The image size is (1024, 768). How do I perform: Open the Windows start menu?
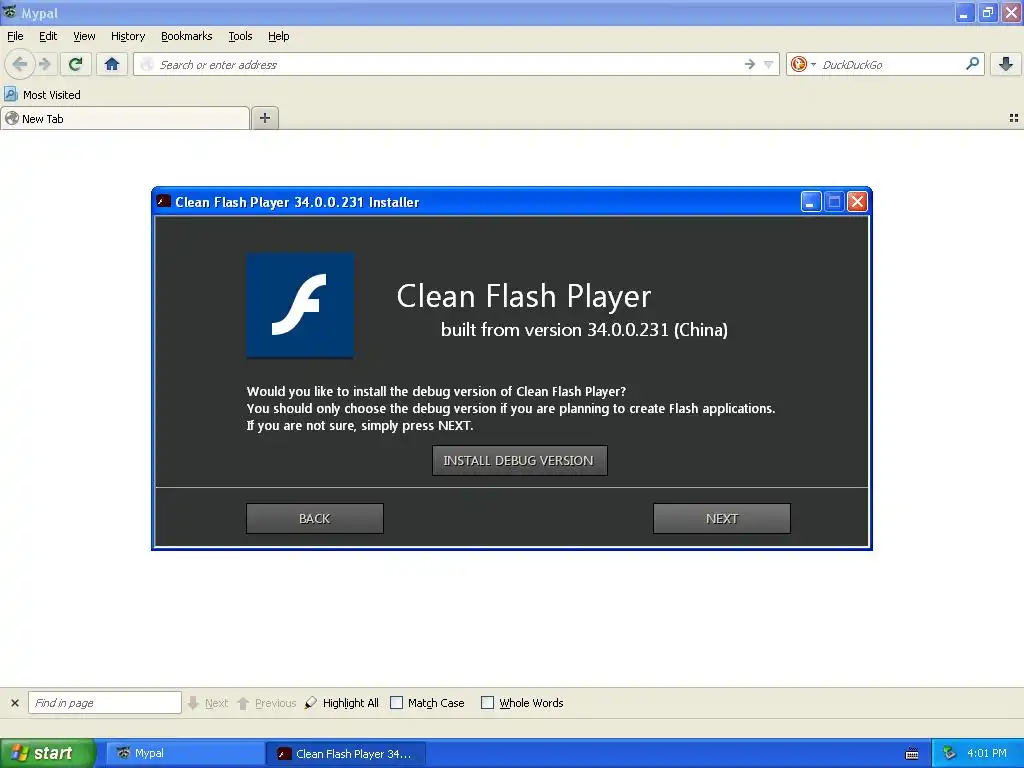pos(46,753)
